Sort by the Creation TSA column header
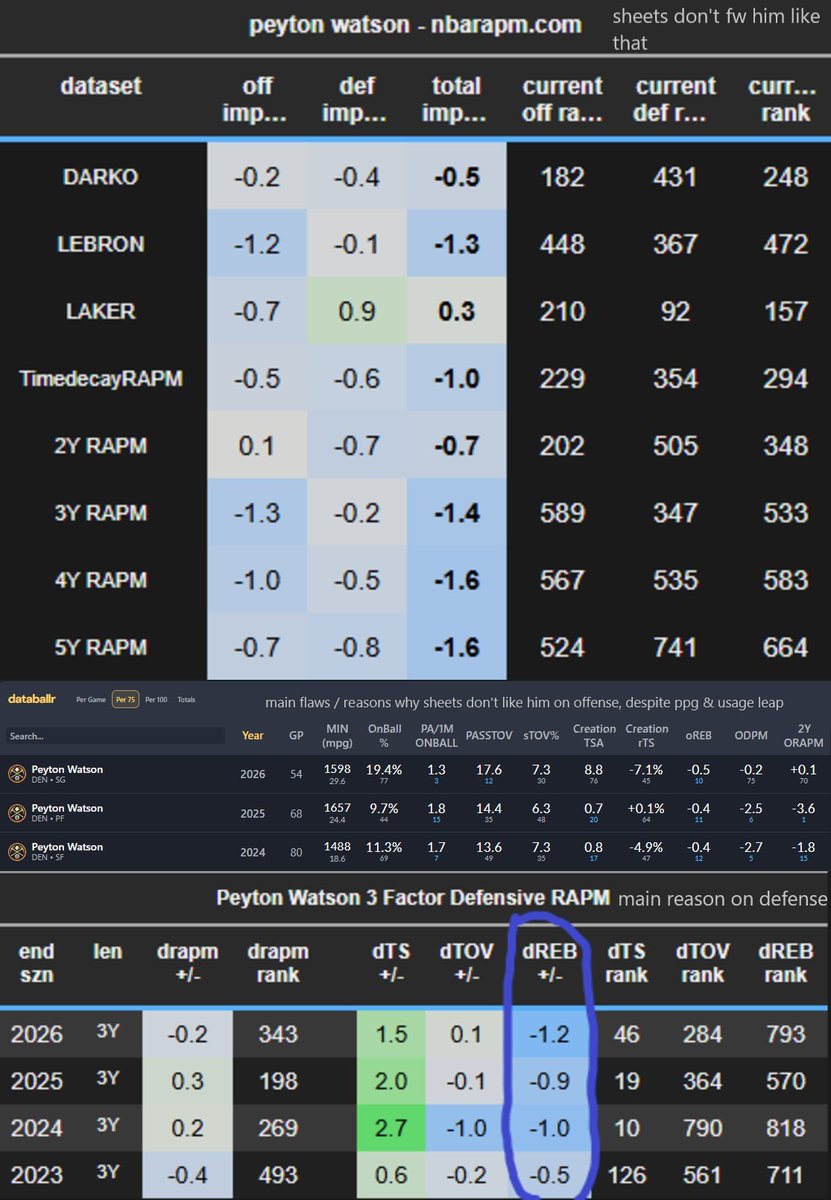831x1200 pixels. [x=594, y=735]
